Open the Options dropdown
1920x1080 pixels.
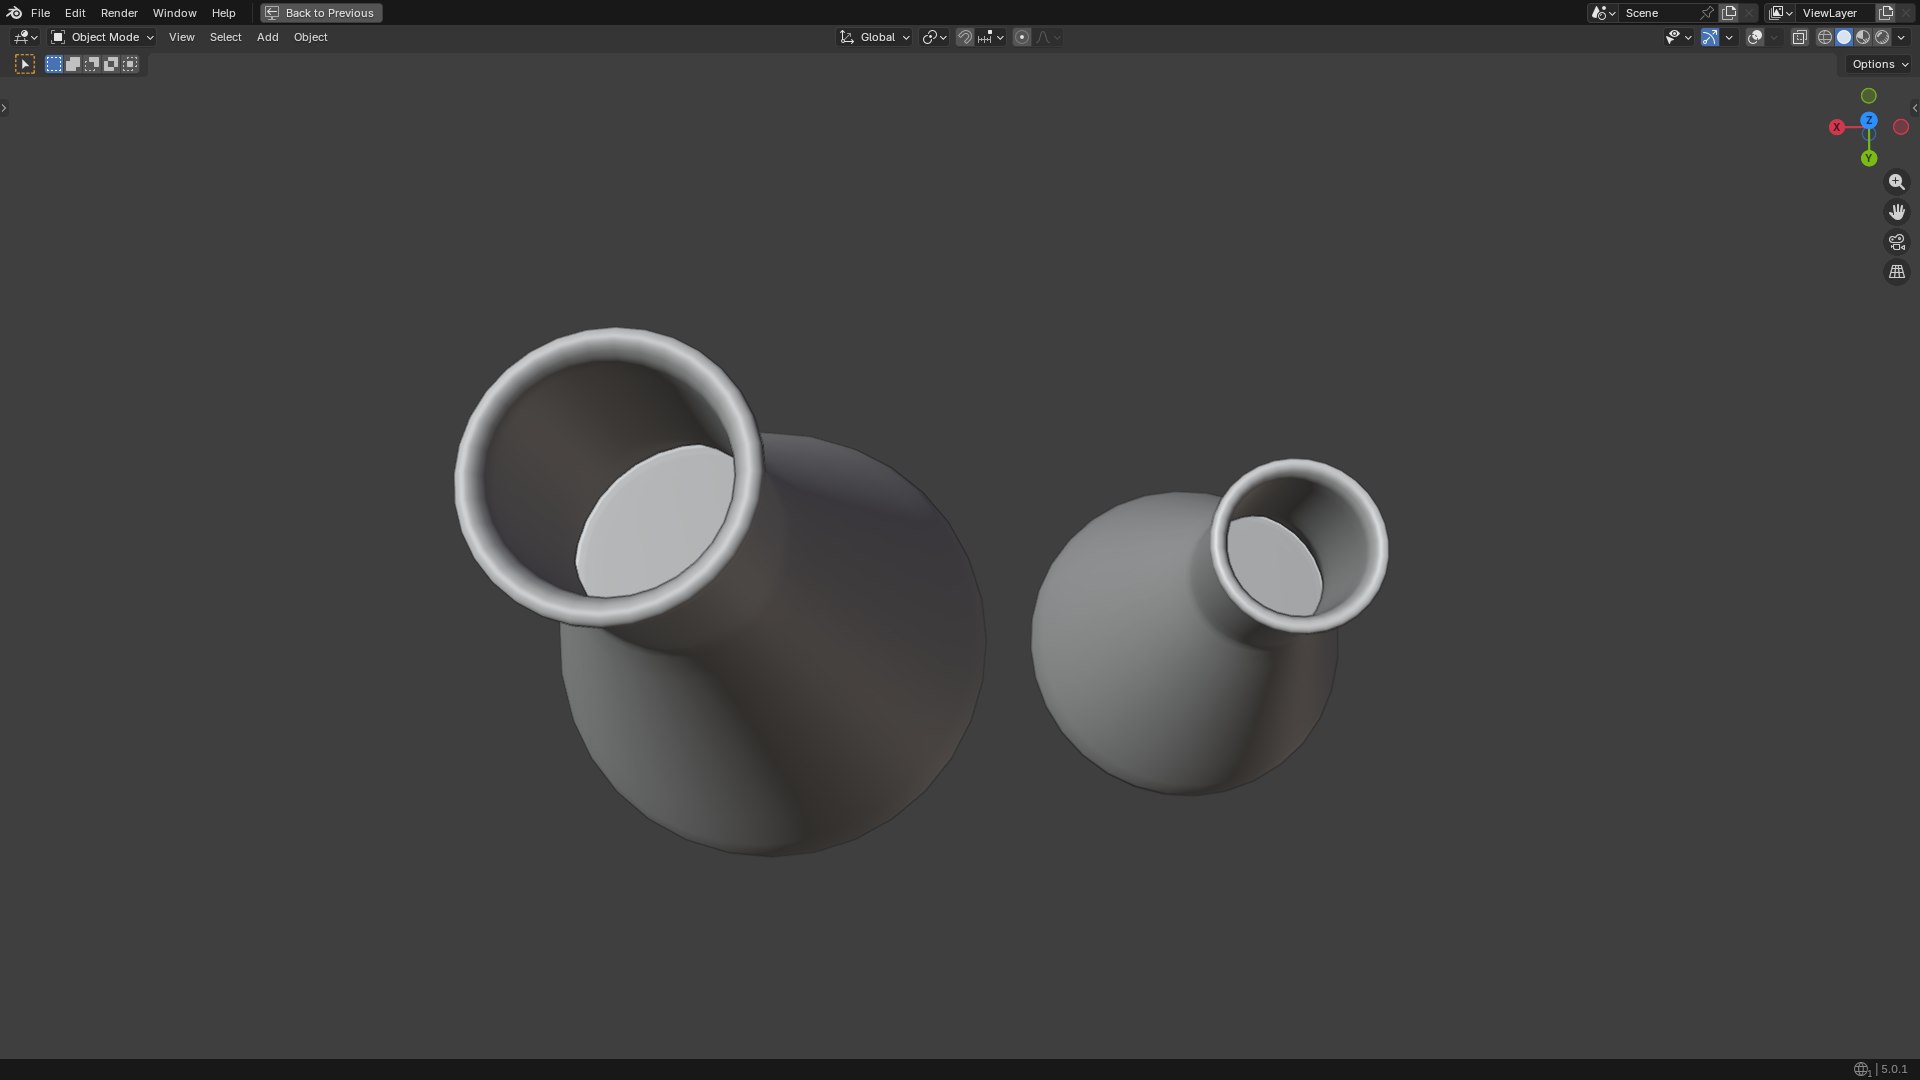coord(1880,64)
